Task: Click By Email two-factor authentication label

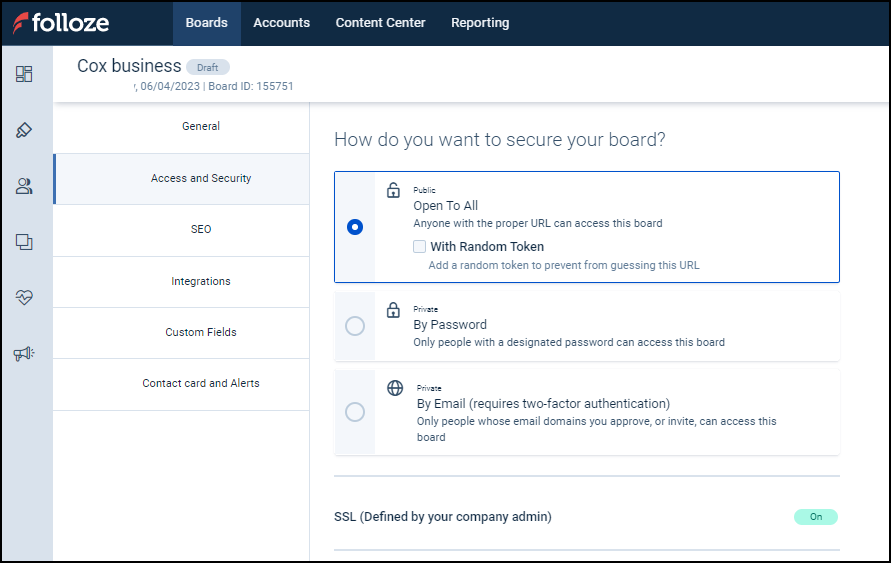Action: point(543,404)
